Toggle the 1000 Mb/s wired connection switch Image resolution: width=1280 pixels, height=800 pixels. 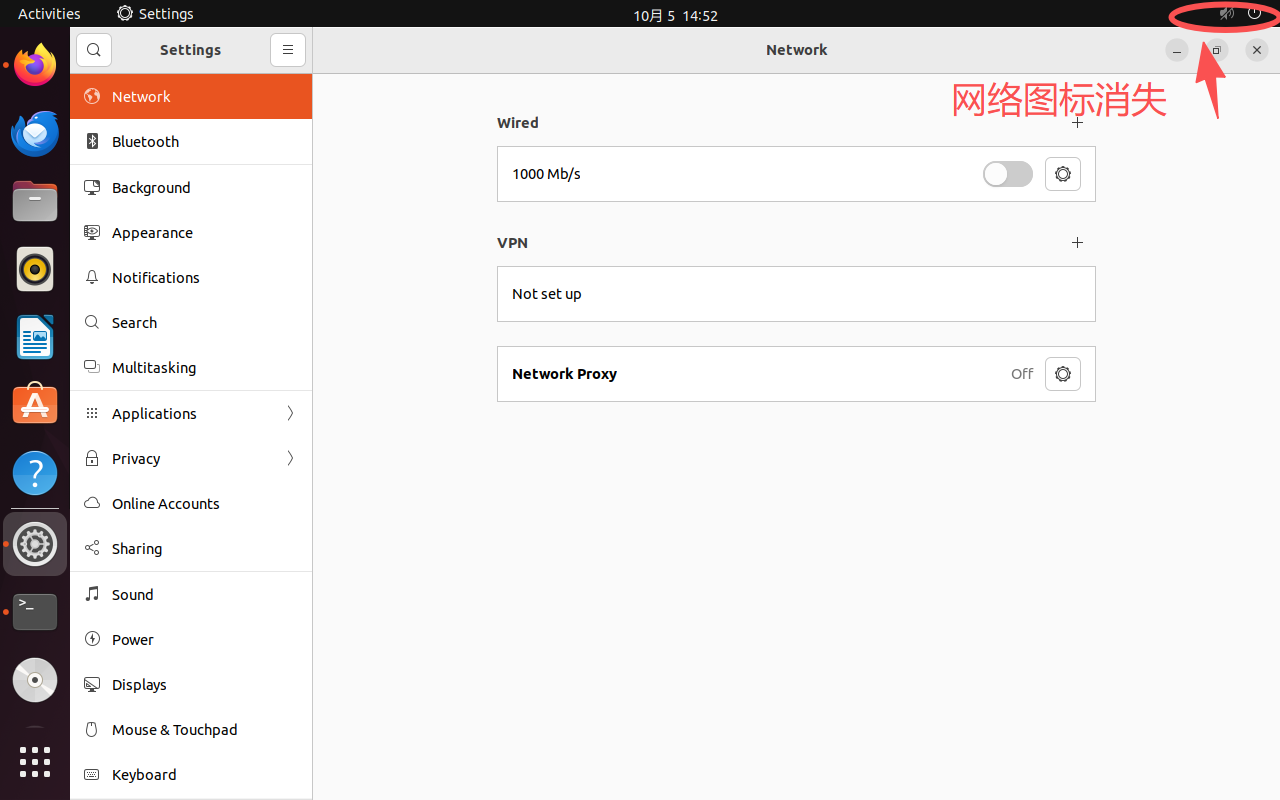point(1008,174)
